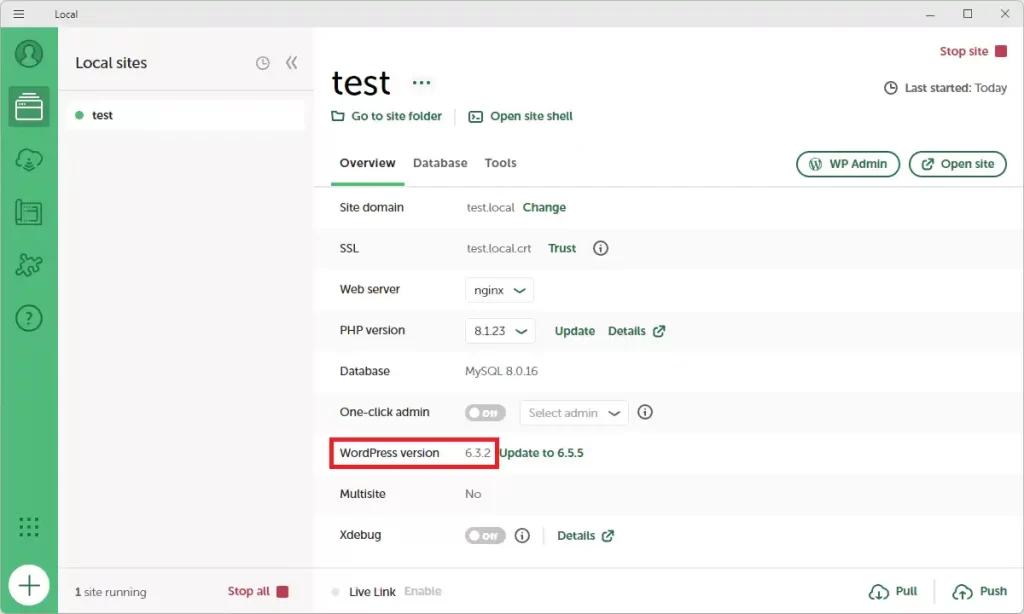This screenshot has height=614, width=1024.
Task: Open the Blueprints icon in sidebar
Action: [x=29, y=212]
